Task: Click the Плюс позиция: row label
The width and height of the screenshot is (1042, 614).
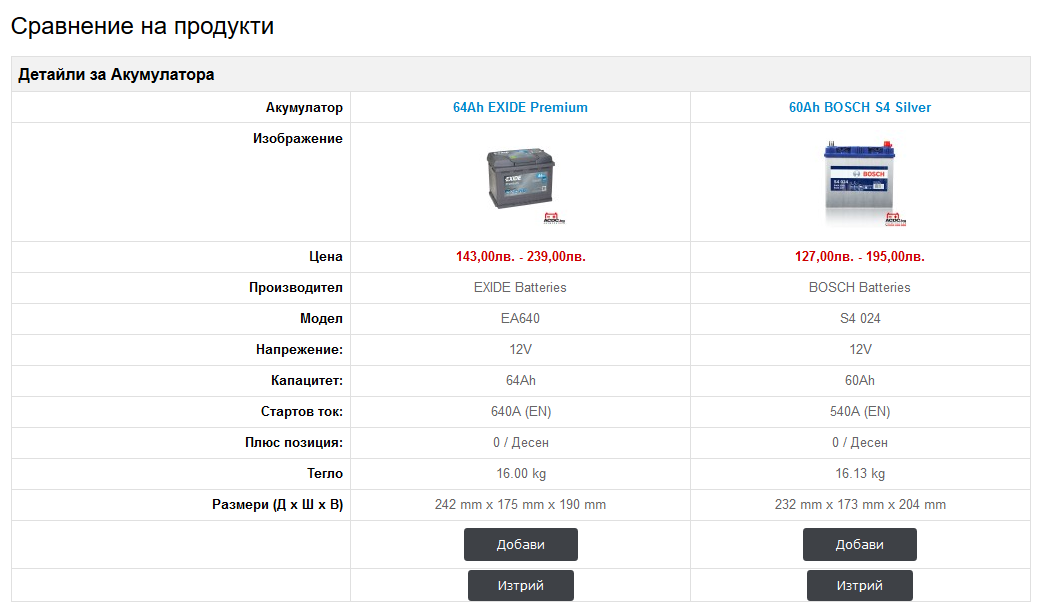Action: click(294, 443)
